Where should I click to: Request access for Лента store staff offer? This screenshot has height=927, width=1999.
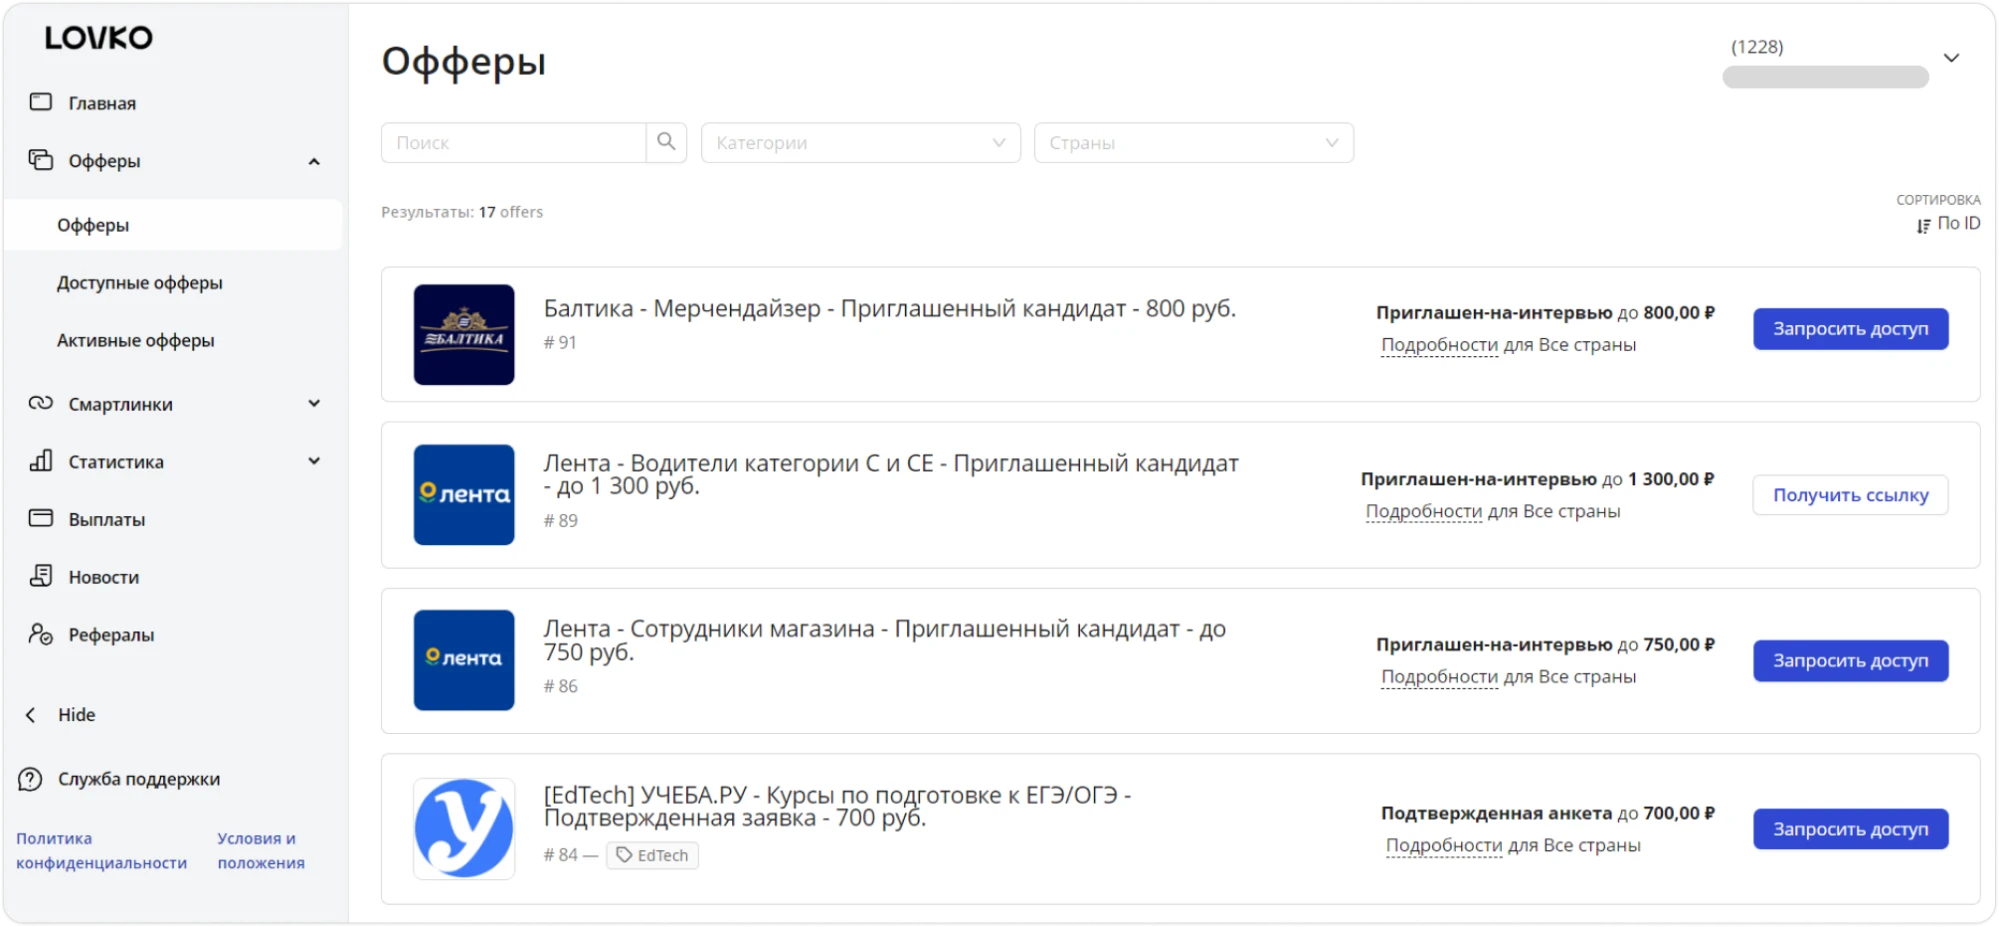(1850, 660)
